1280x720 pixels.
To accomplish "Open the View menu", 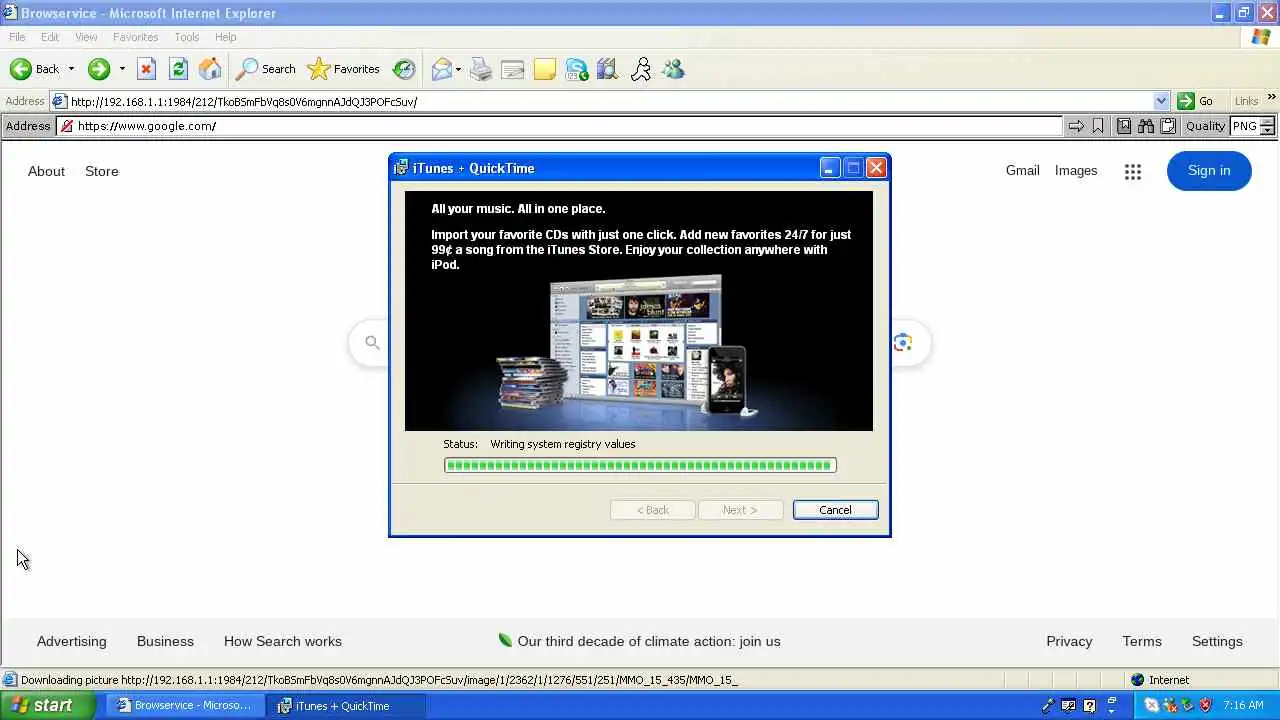I will [x=86, y=37].
